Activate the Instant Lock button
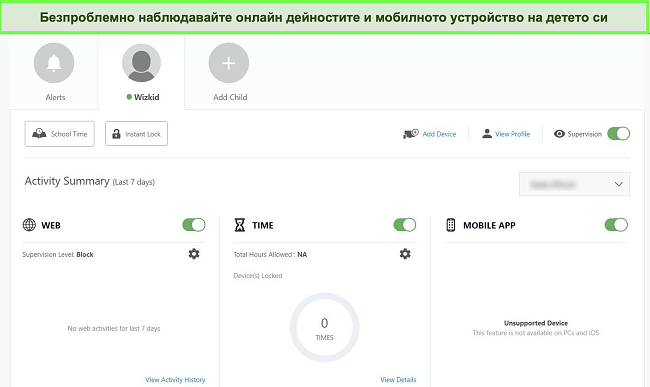 pos(136,134)
